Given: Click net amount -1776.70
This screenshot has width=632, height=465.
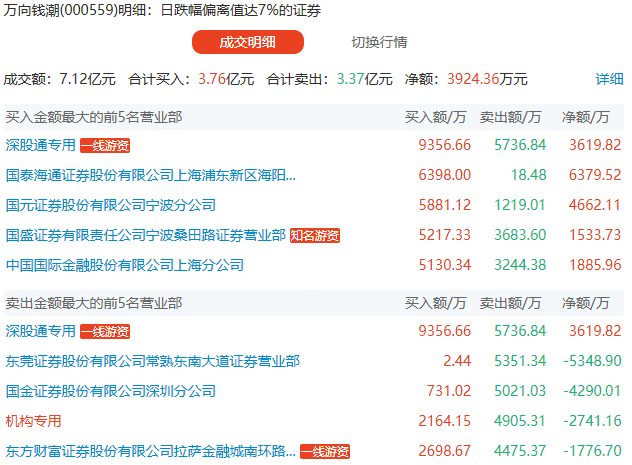Looking at the screenshot, I should click(592, 451).
